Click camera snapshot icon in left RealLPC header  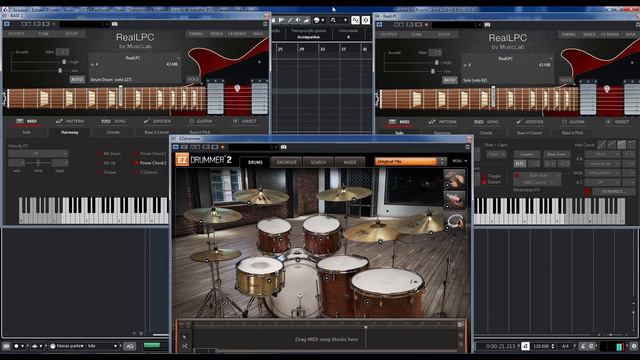[115, 24]
